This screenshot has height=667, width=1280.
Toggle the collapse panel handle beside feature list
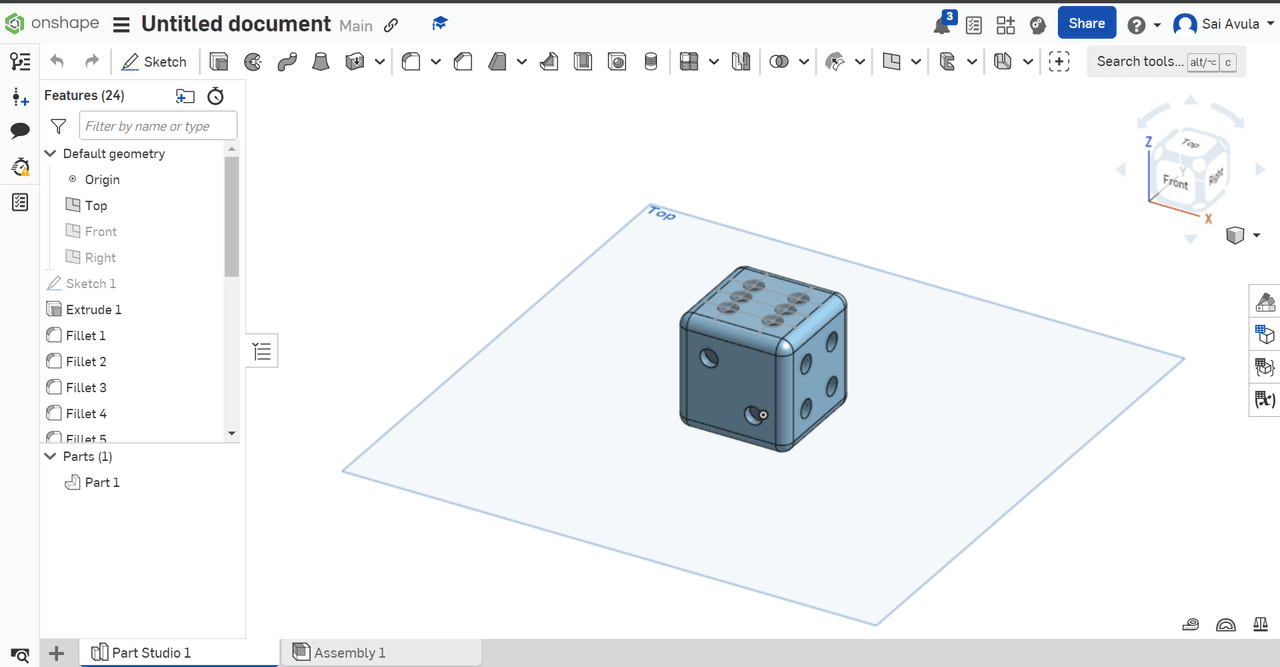[262, 351]
